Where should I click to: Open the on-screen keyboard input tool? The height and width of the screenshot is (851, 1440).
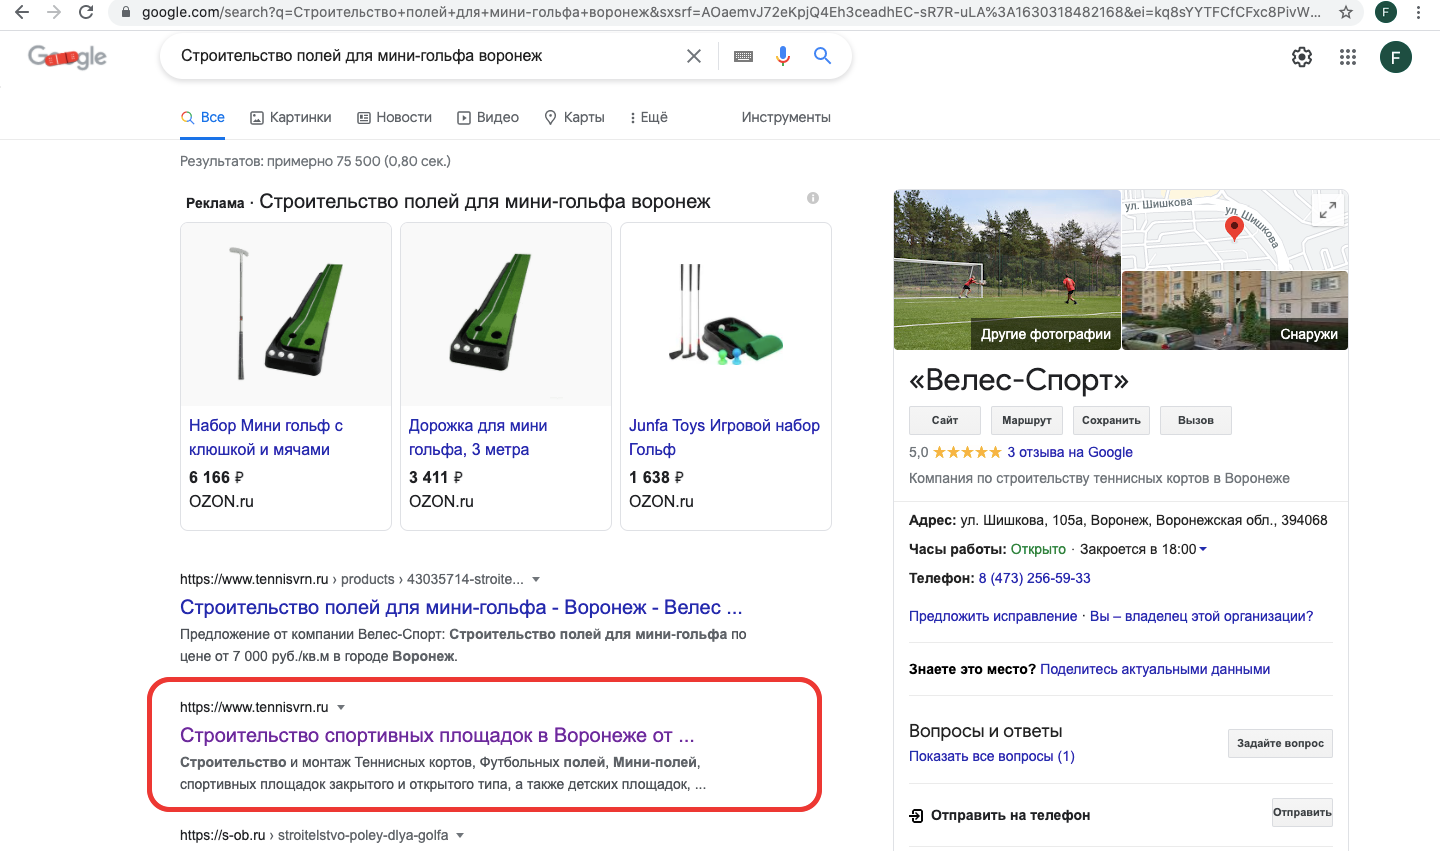click(x=743, y=56)
